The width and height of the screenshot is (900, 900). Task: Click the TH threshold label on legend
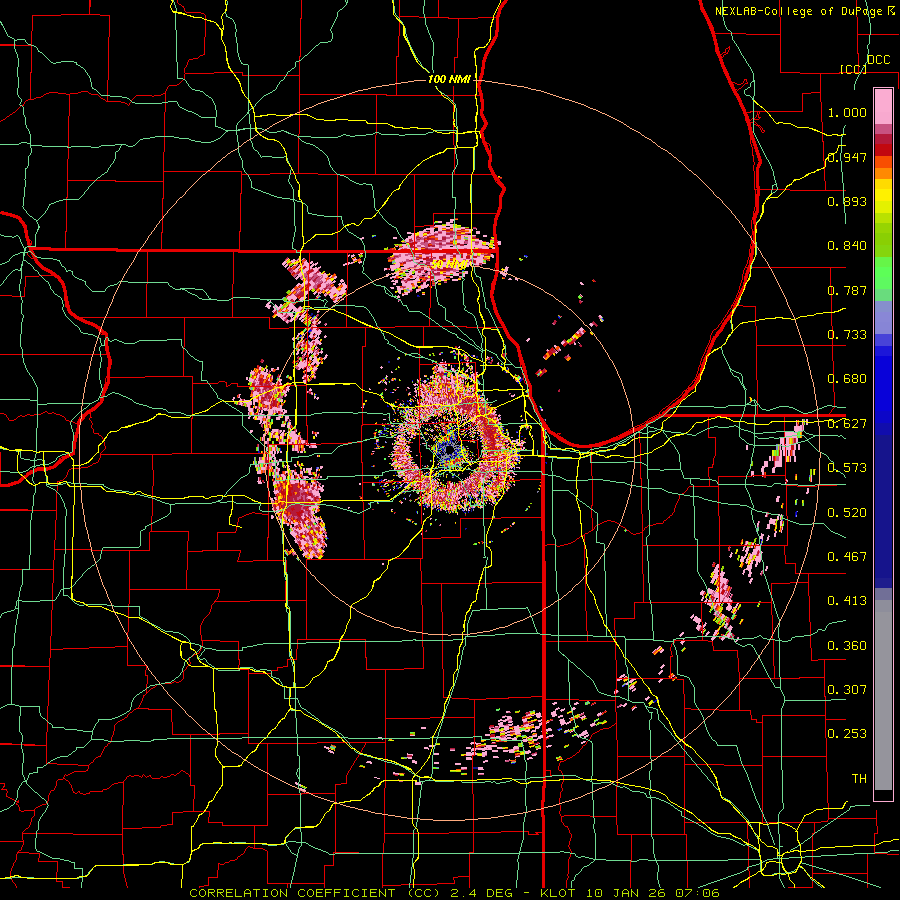859,779
